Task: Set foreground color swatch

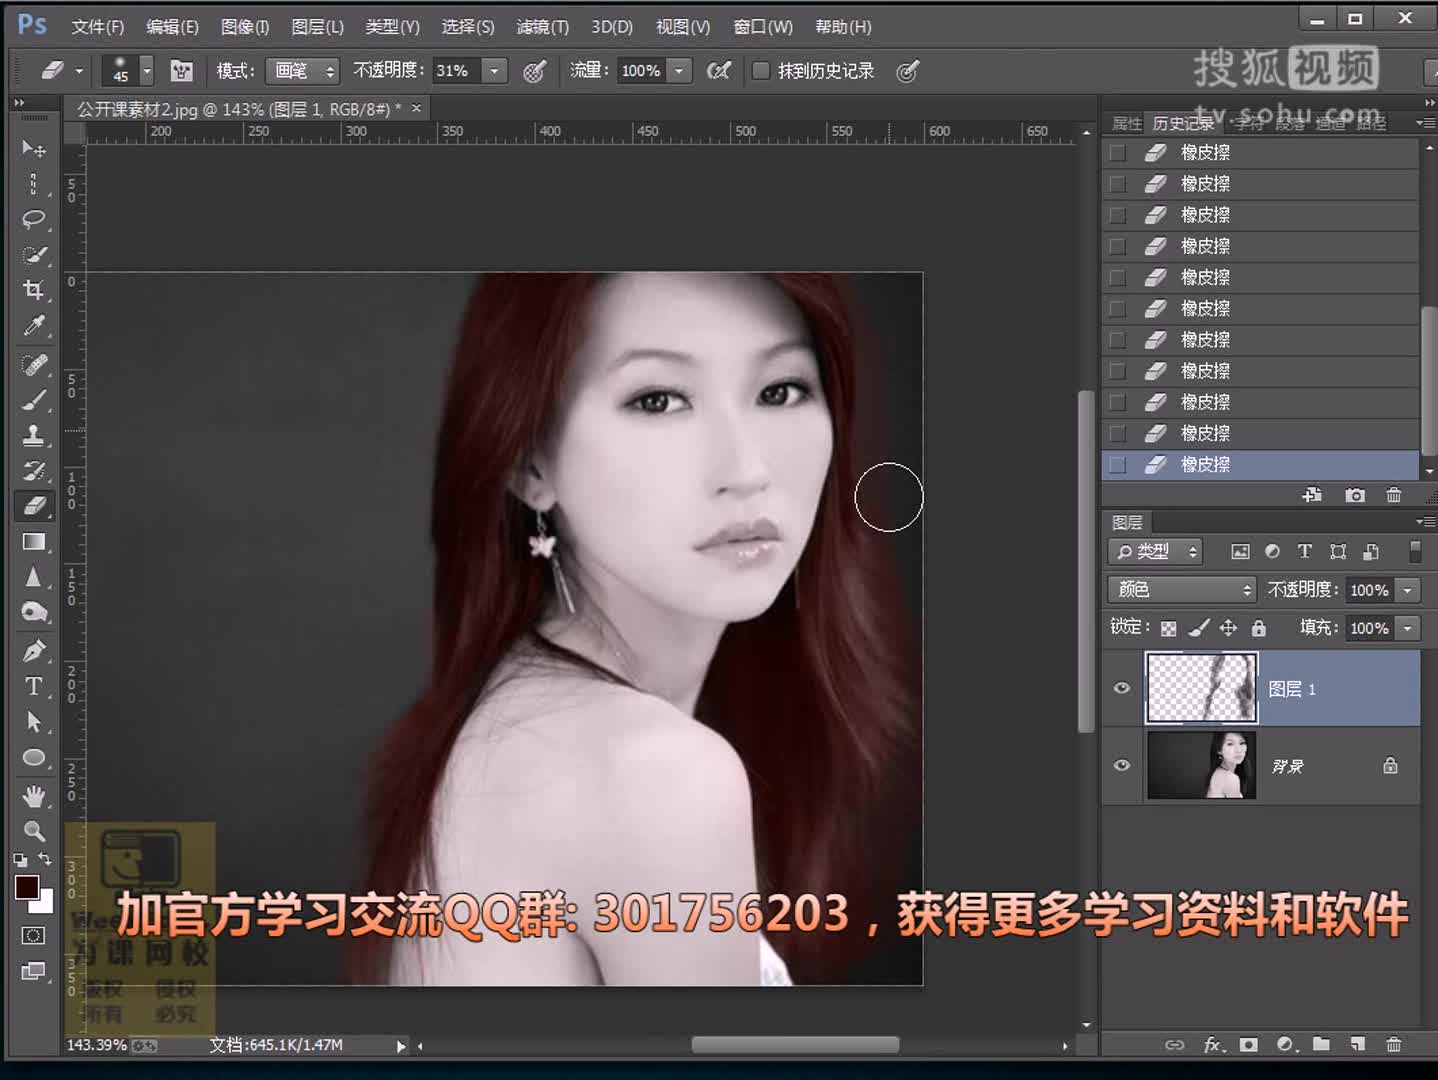Action: pos(26,886)
